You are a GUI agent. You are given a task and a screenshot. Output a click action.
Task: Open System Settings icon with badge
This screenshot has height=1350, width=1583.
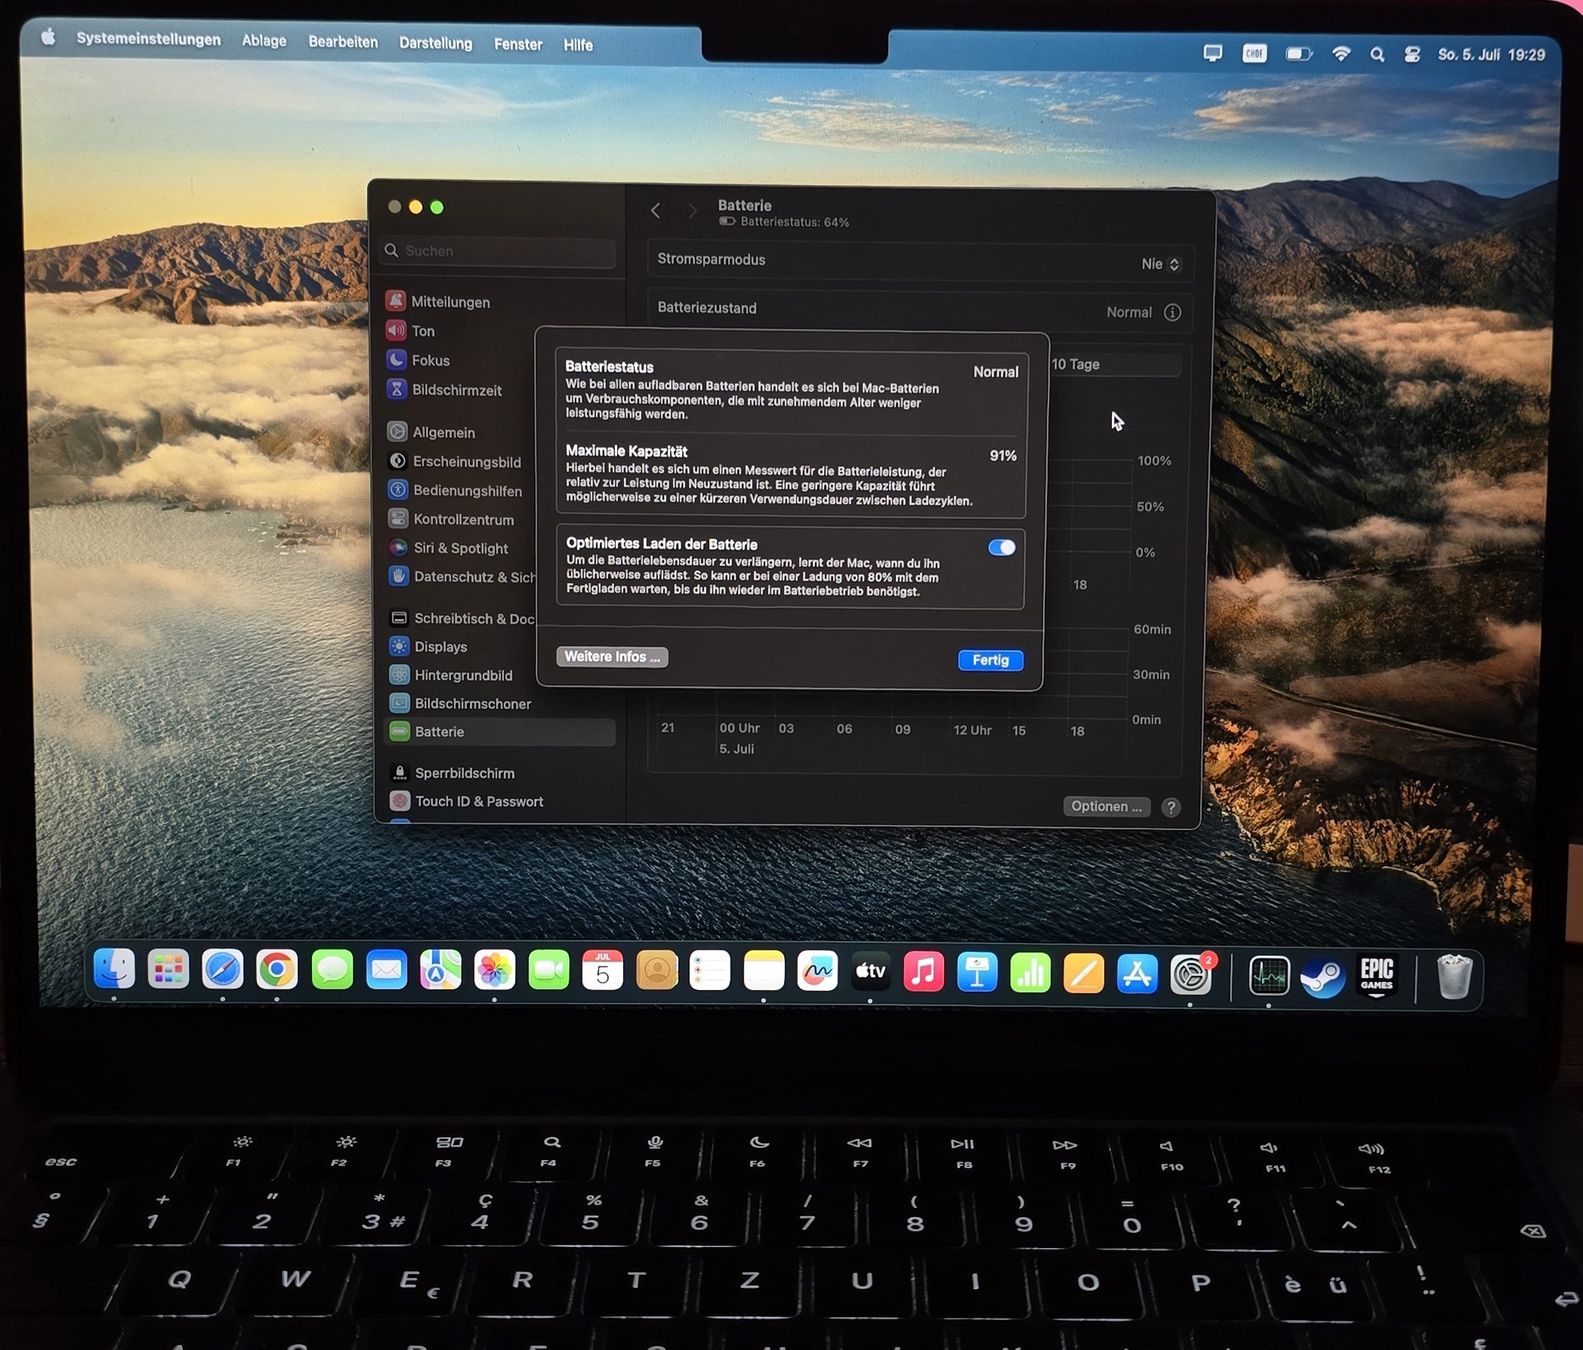pos(1191,973)
